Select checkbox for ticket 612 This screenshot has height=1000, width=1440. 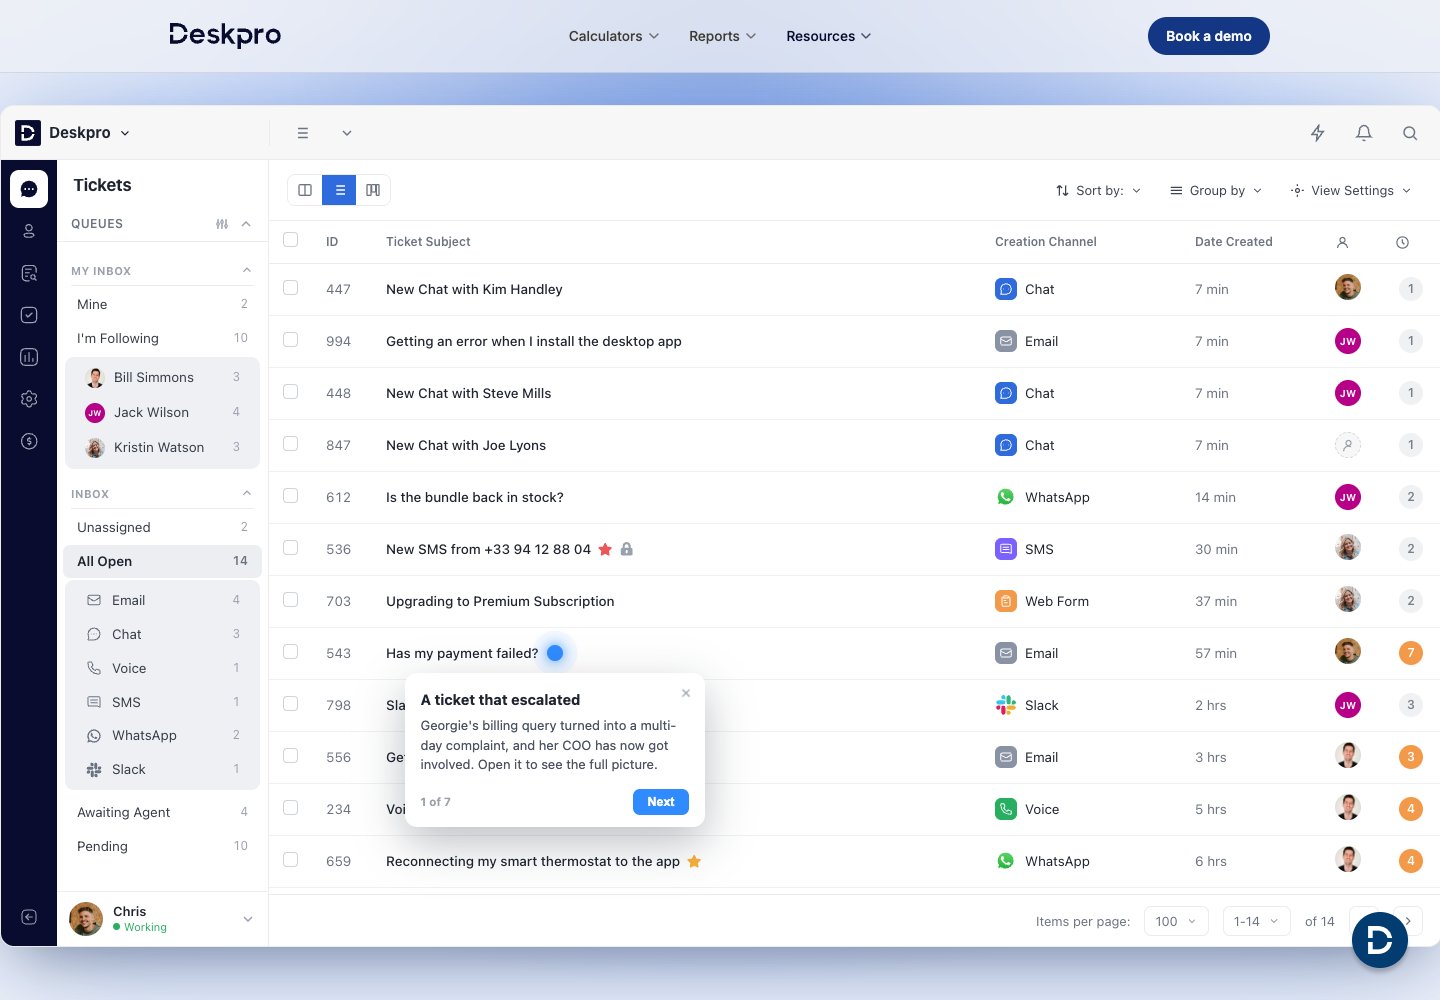[x=291, y=496]
